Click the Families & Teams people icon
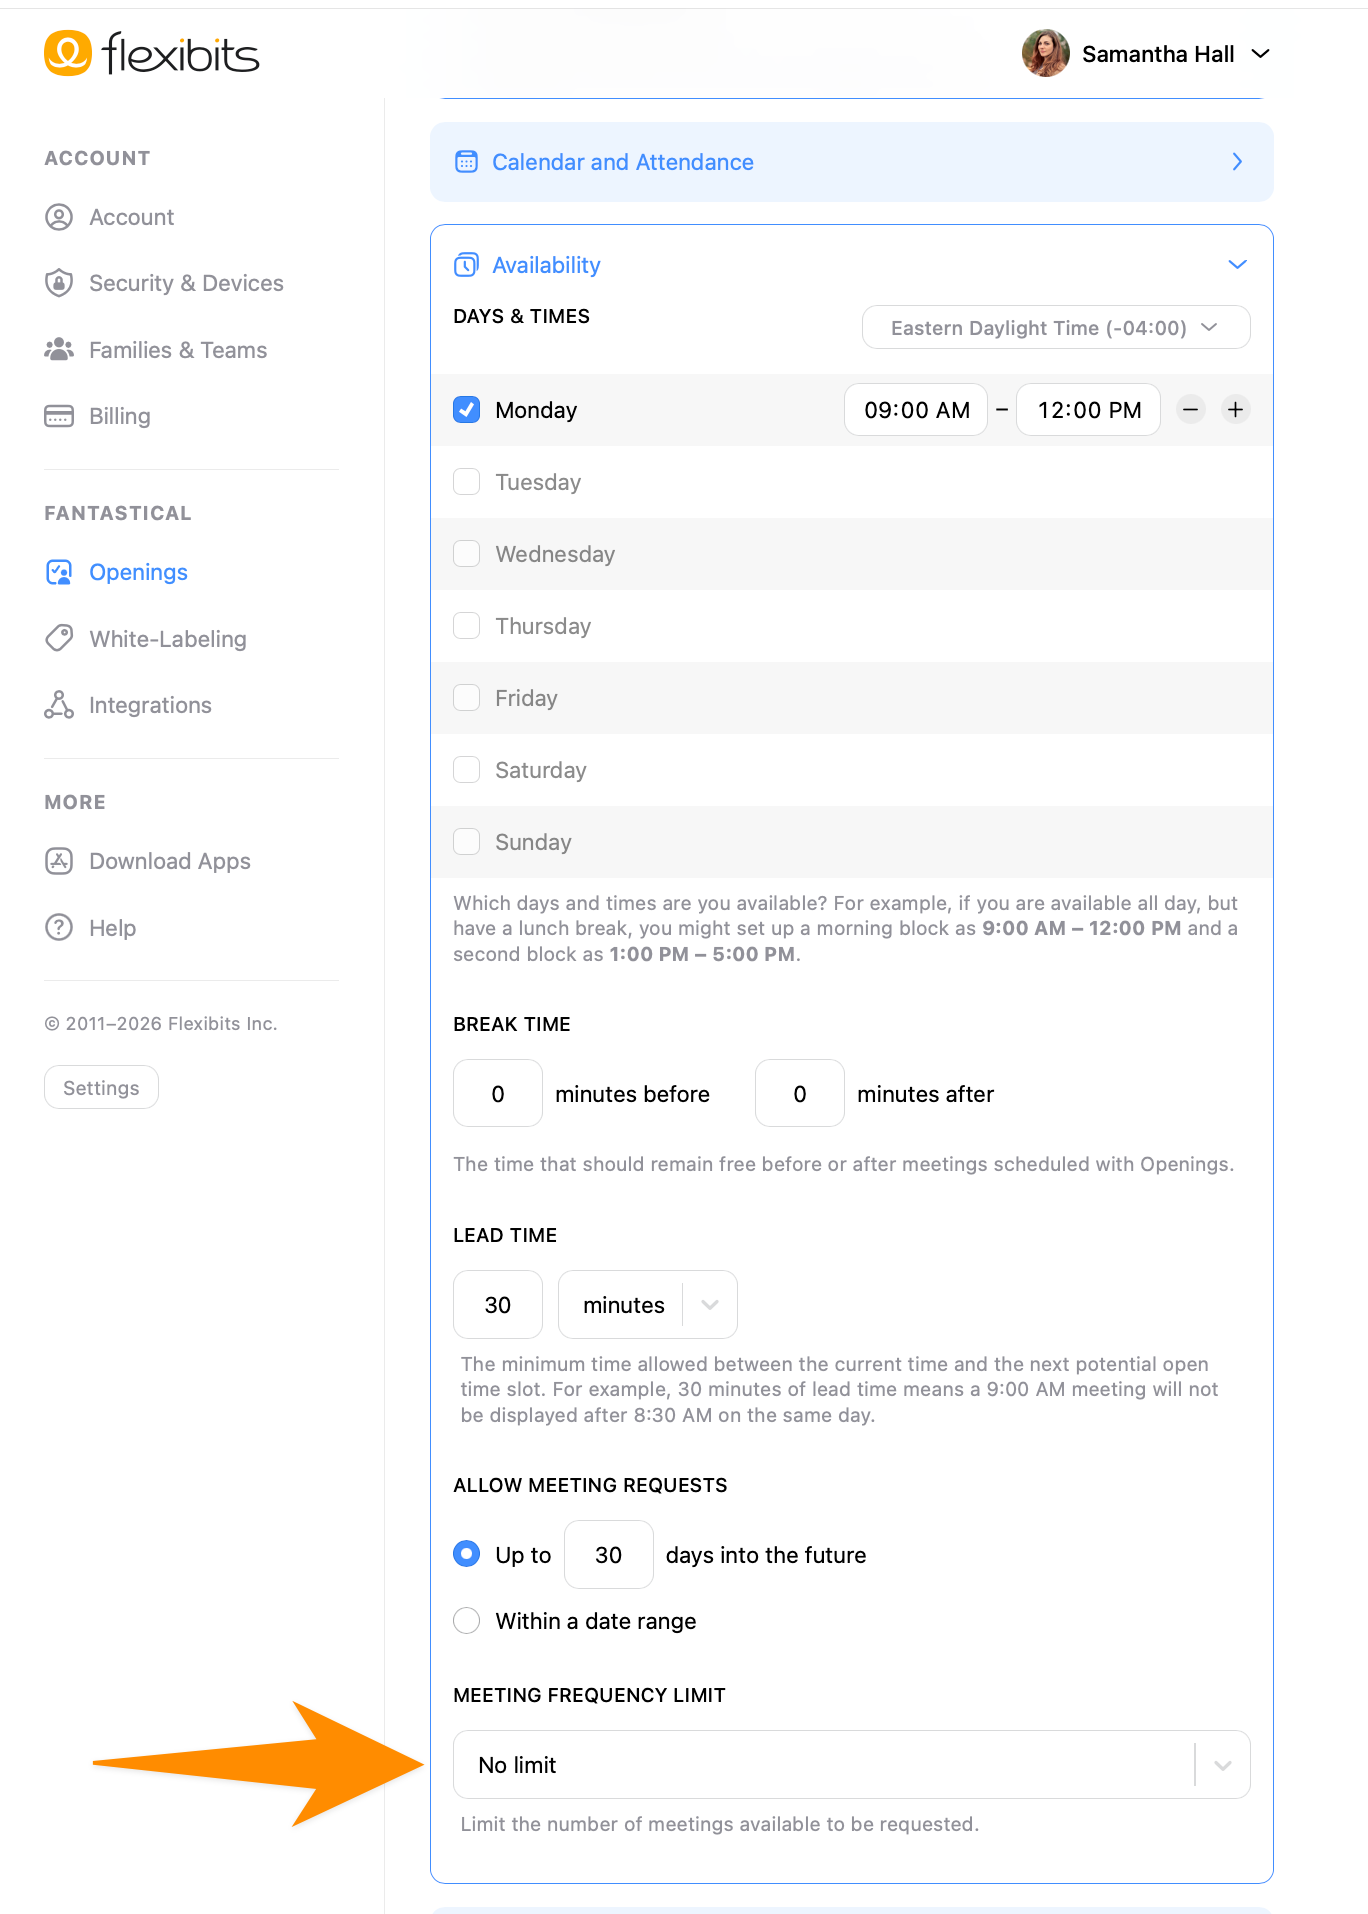The width and height of the screenshot is (1368, 1914). pyautogui.click(x=59, y=349)
